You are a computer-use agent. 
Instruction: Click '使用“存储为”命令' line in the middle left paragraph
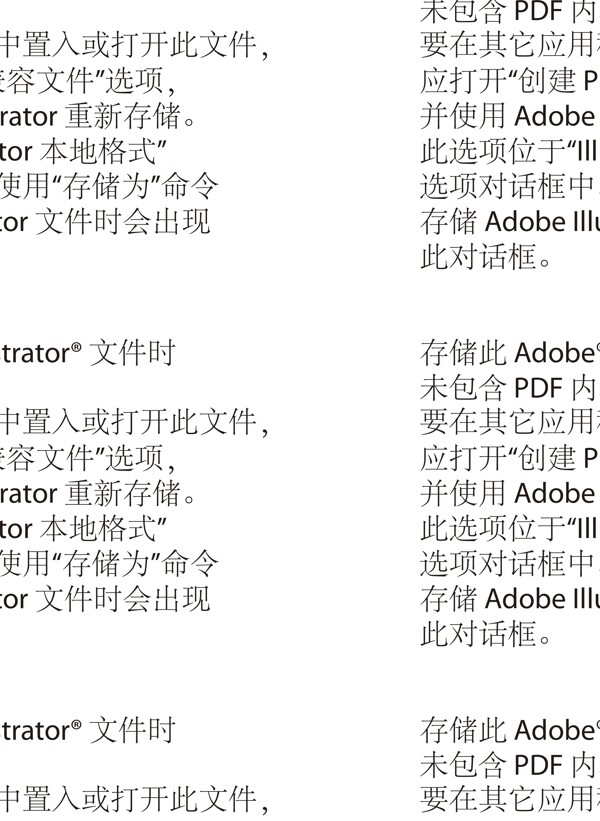[109, 563]
